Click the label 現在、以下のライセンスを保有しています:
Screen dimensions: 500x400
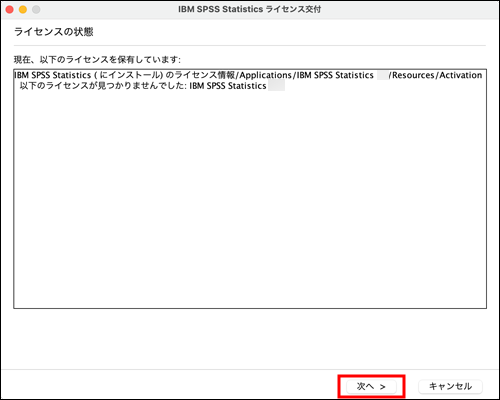97,60
